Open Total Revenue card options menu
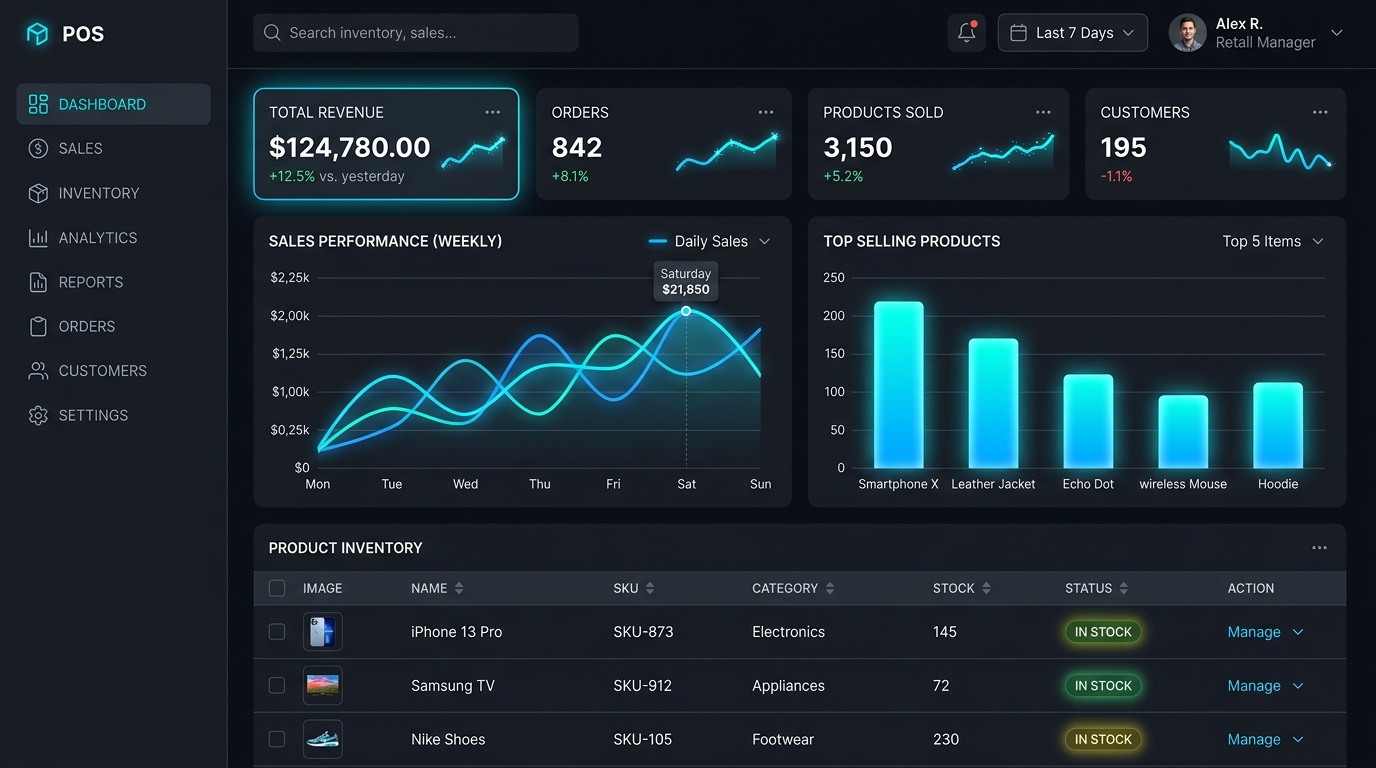The image size is (1376, 768). (493, 112)
